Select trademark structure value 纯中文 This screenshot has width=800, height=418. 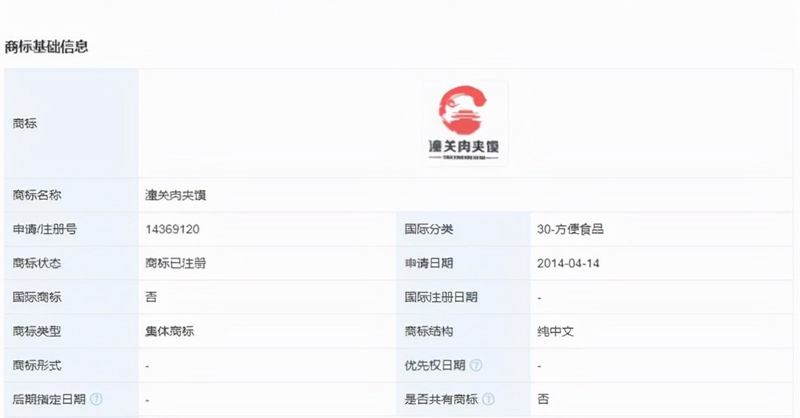coord(555,331)
